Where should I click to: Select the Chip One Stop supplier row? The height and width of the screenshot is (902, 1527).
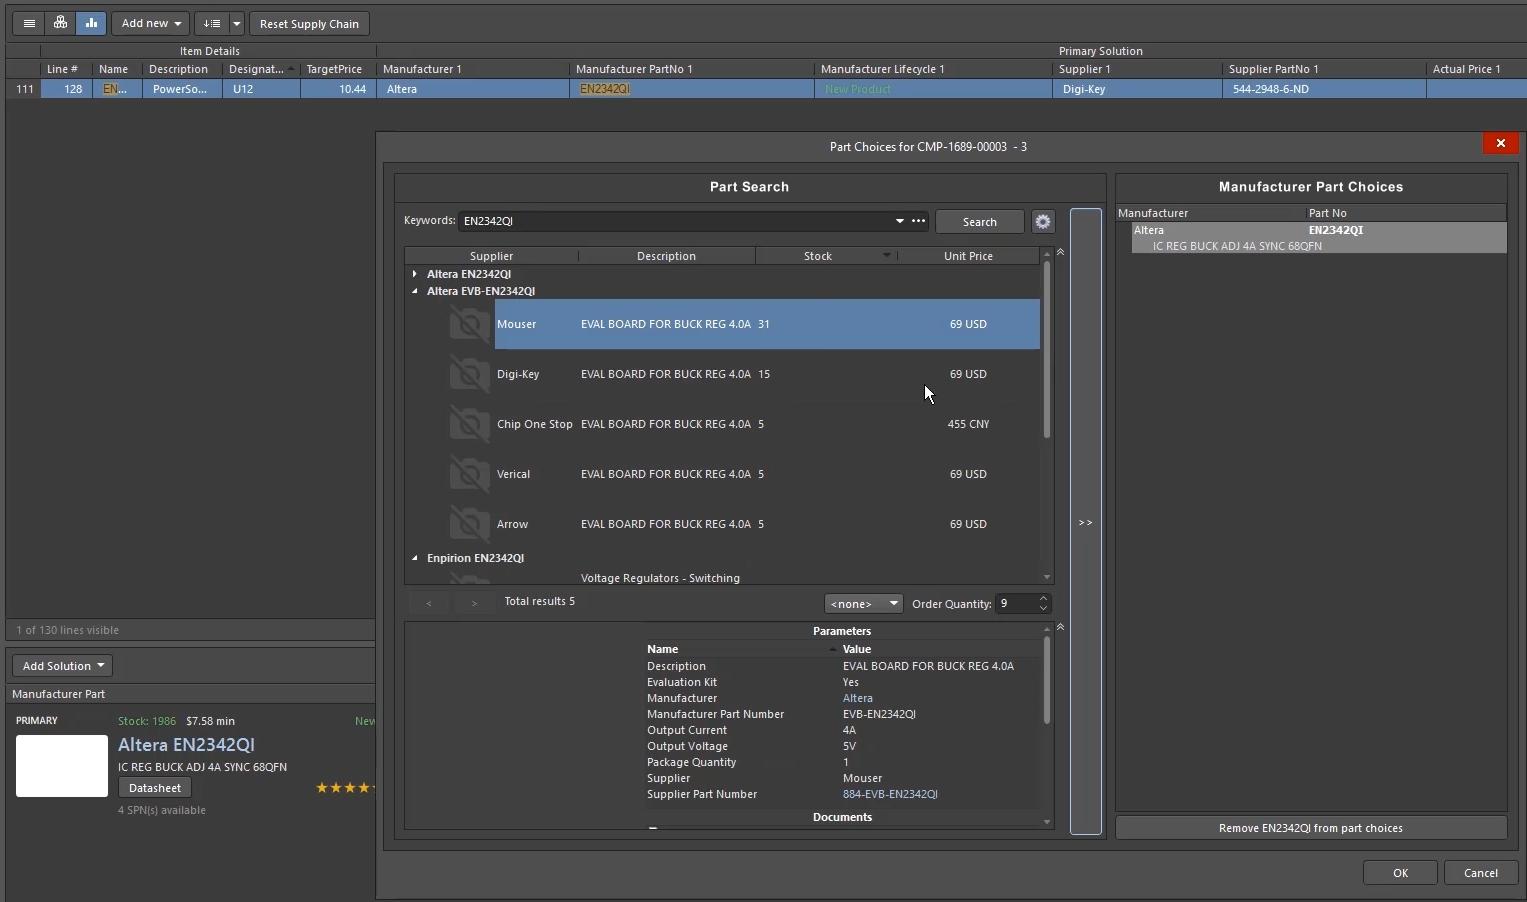click(x=767, y=424)
